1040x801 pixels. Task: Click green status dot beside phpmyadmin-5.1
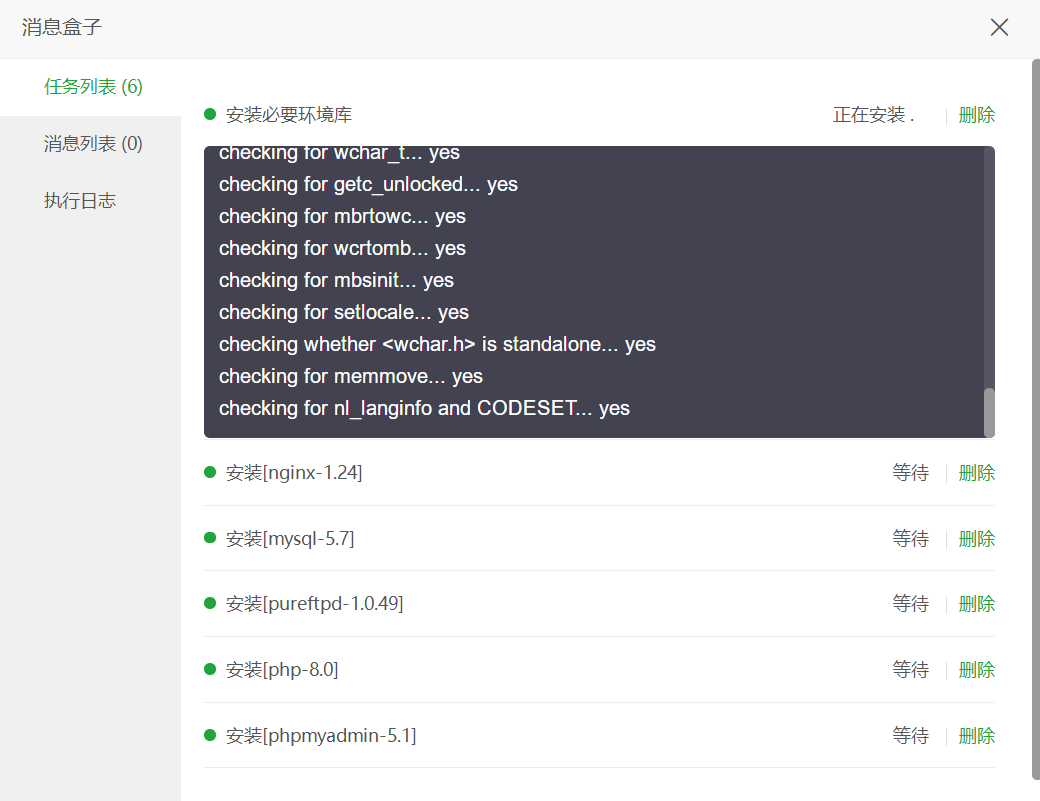[x=210, y=735]
